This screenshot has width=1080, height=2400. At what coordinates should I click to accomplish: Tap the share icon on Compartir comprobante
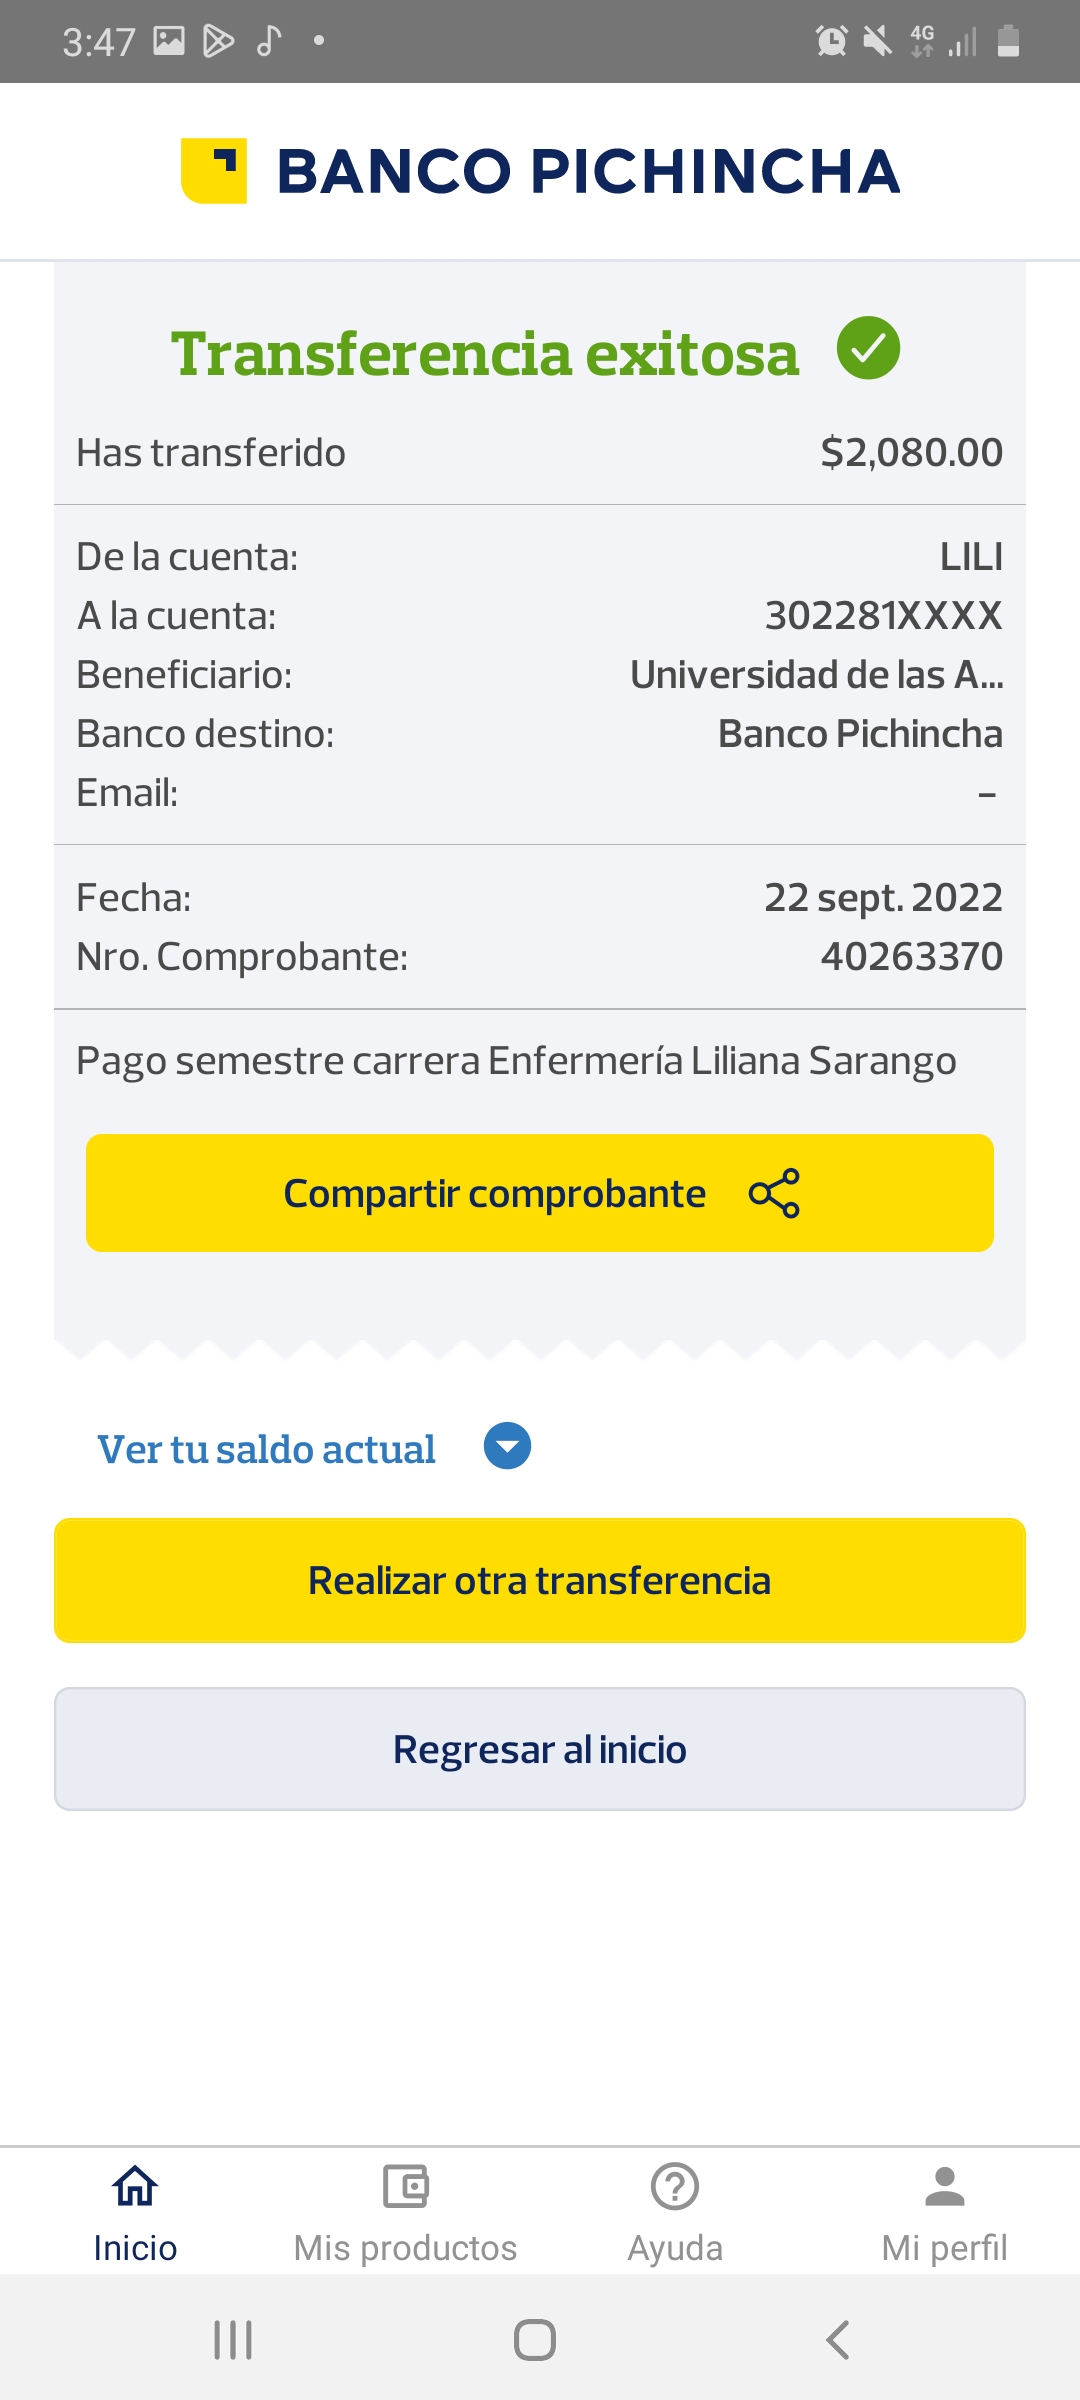click(x=774, y=1193)
